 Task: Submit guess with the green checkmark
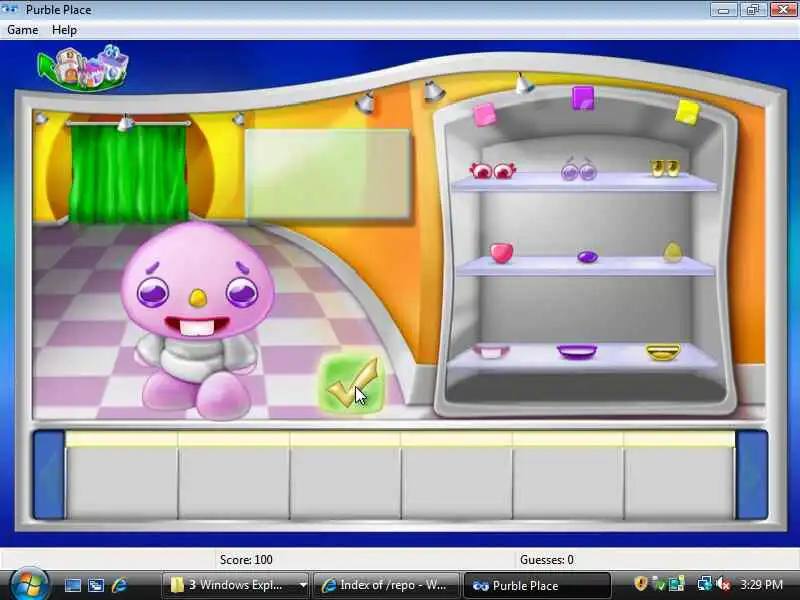352,384
